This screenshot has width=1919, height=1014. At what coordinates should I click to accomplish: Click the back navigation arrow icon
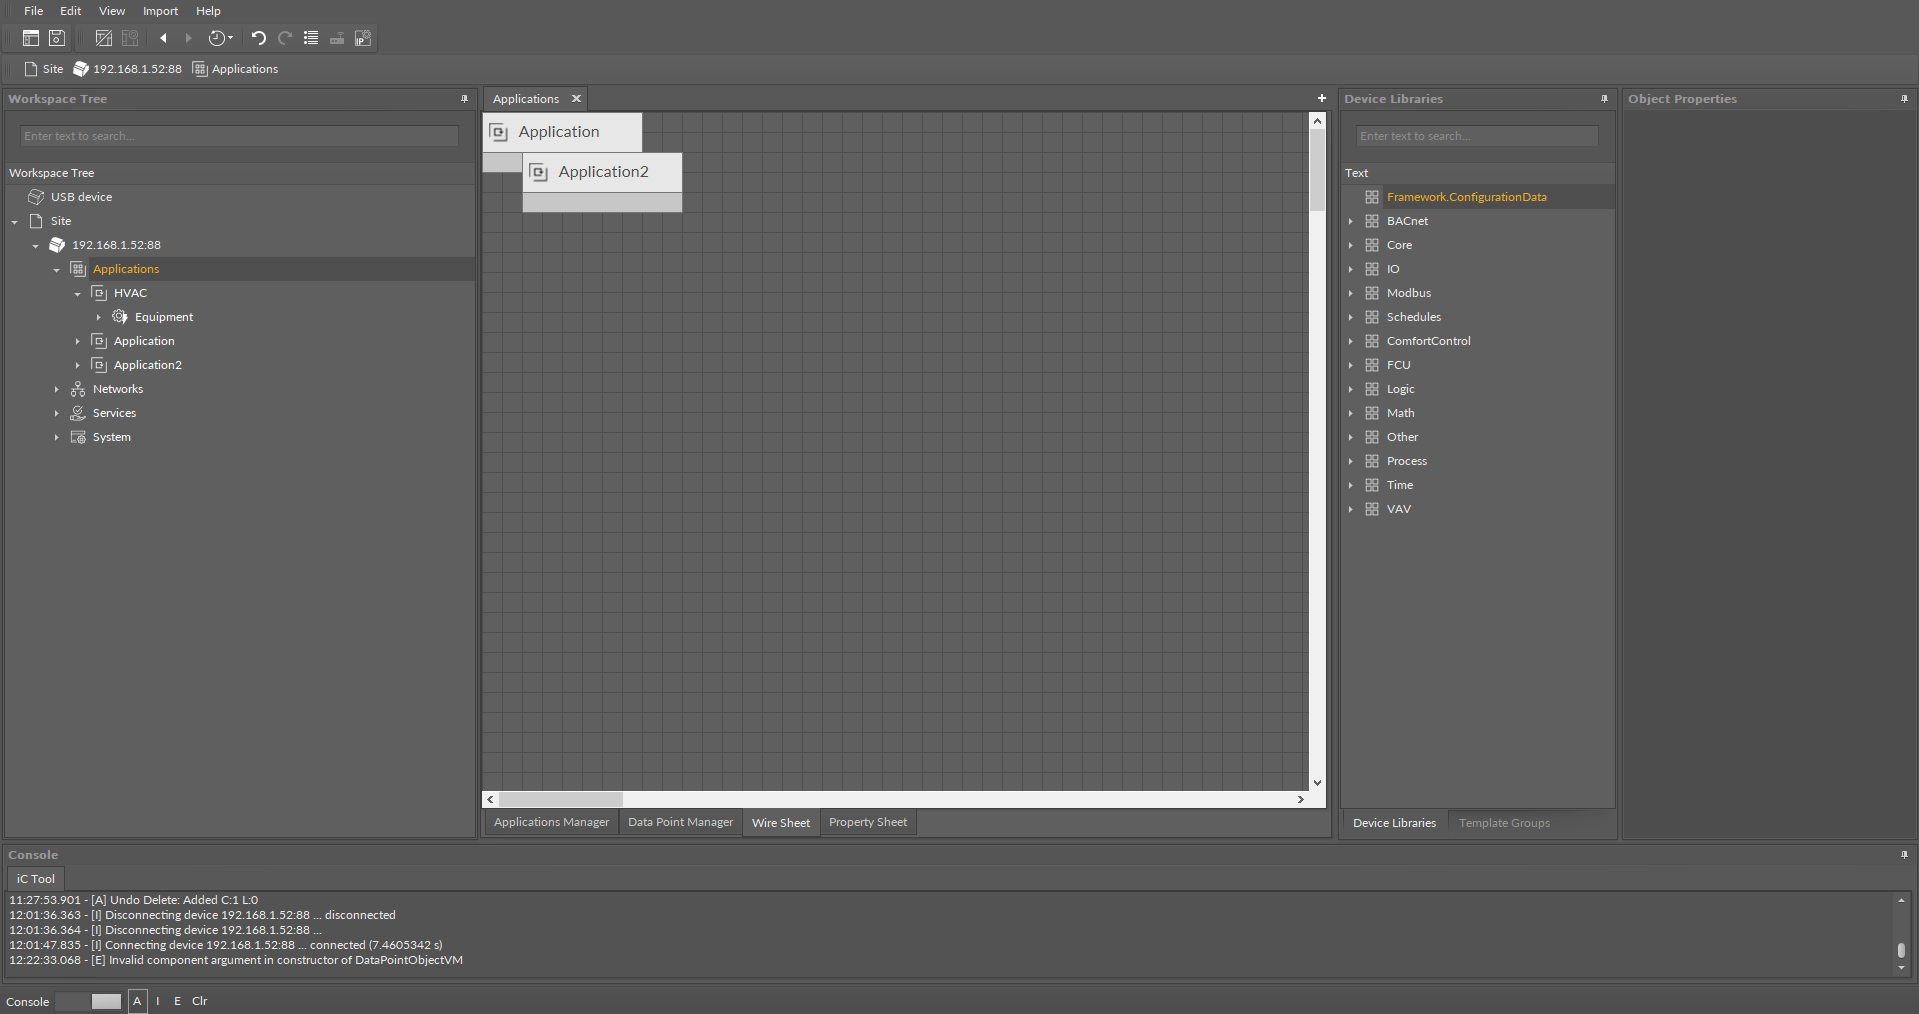click(163, 38)
